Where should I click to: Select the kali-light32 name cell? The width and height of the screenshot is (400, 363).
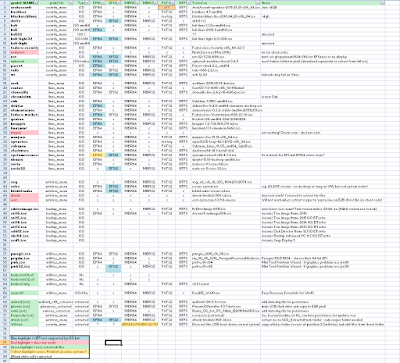(x=24, y=39)
